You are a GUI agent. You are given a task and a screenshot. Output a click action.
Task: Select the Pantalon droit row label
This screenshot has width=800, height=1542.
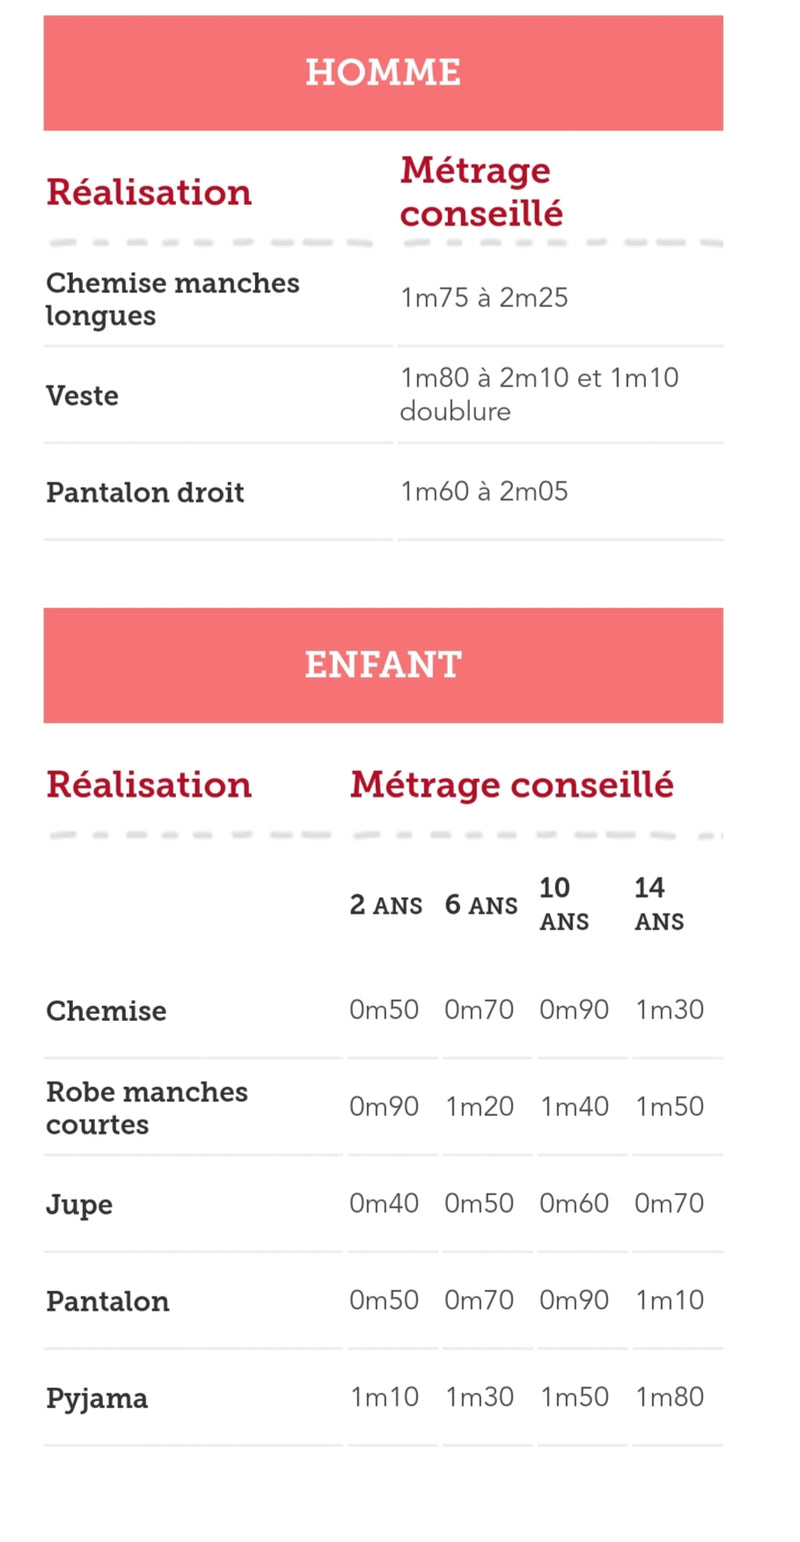click(145, 493)
